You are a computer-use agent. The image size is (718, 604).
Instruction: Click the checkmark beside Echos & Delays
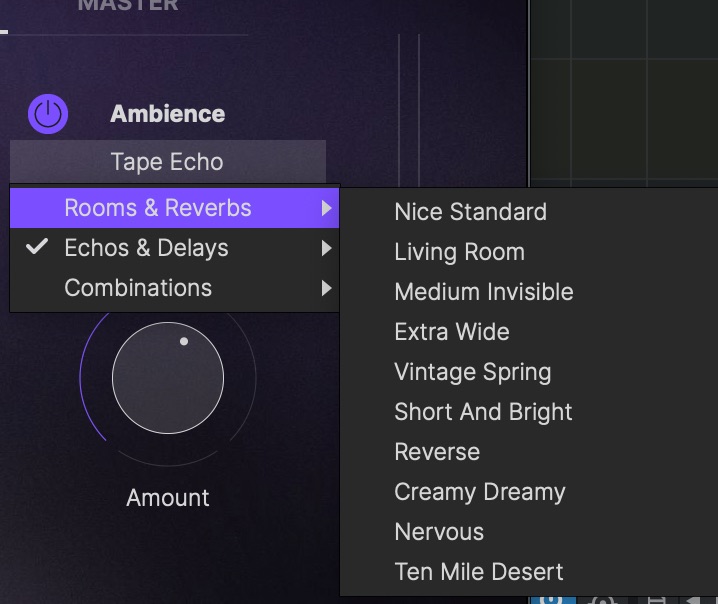[37, 248]
